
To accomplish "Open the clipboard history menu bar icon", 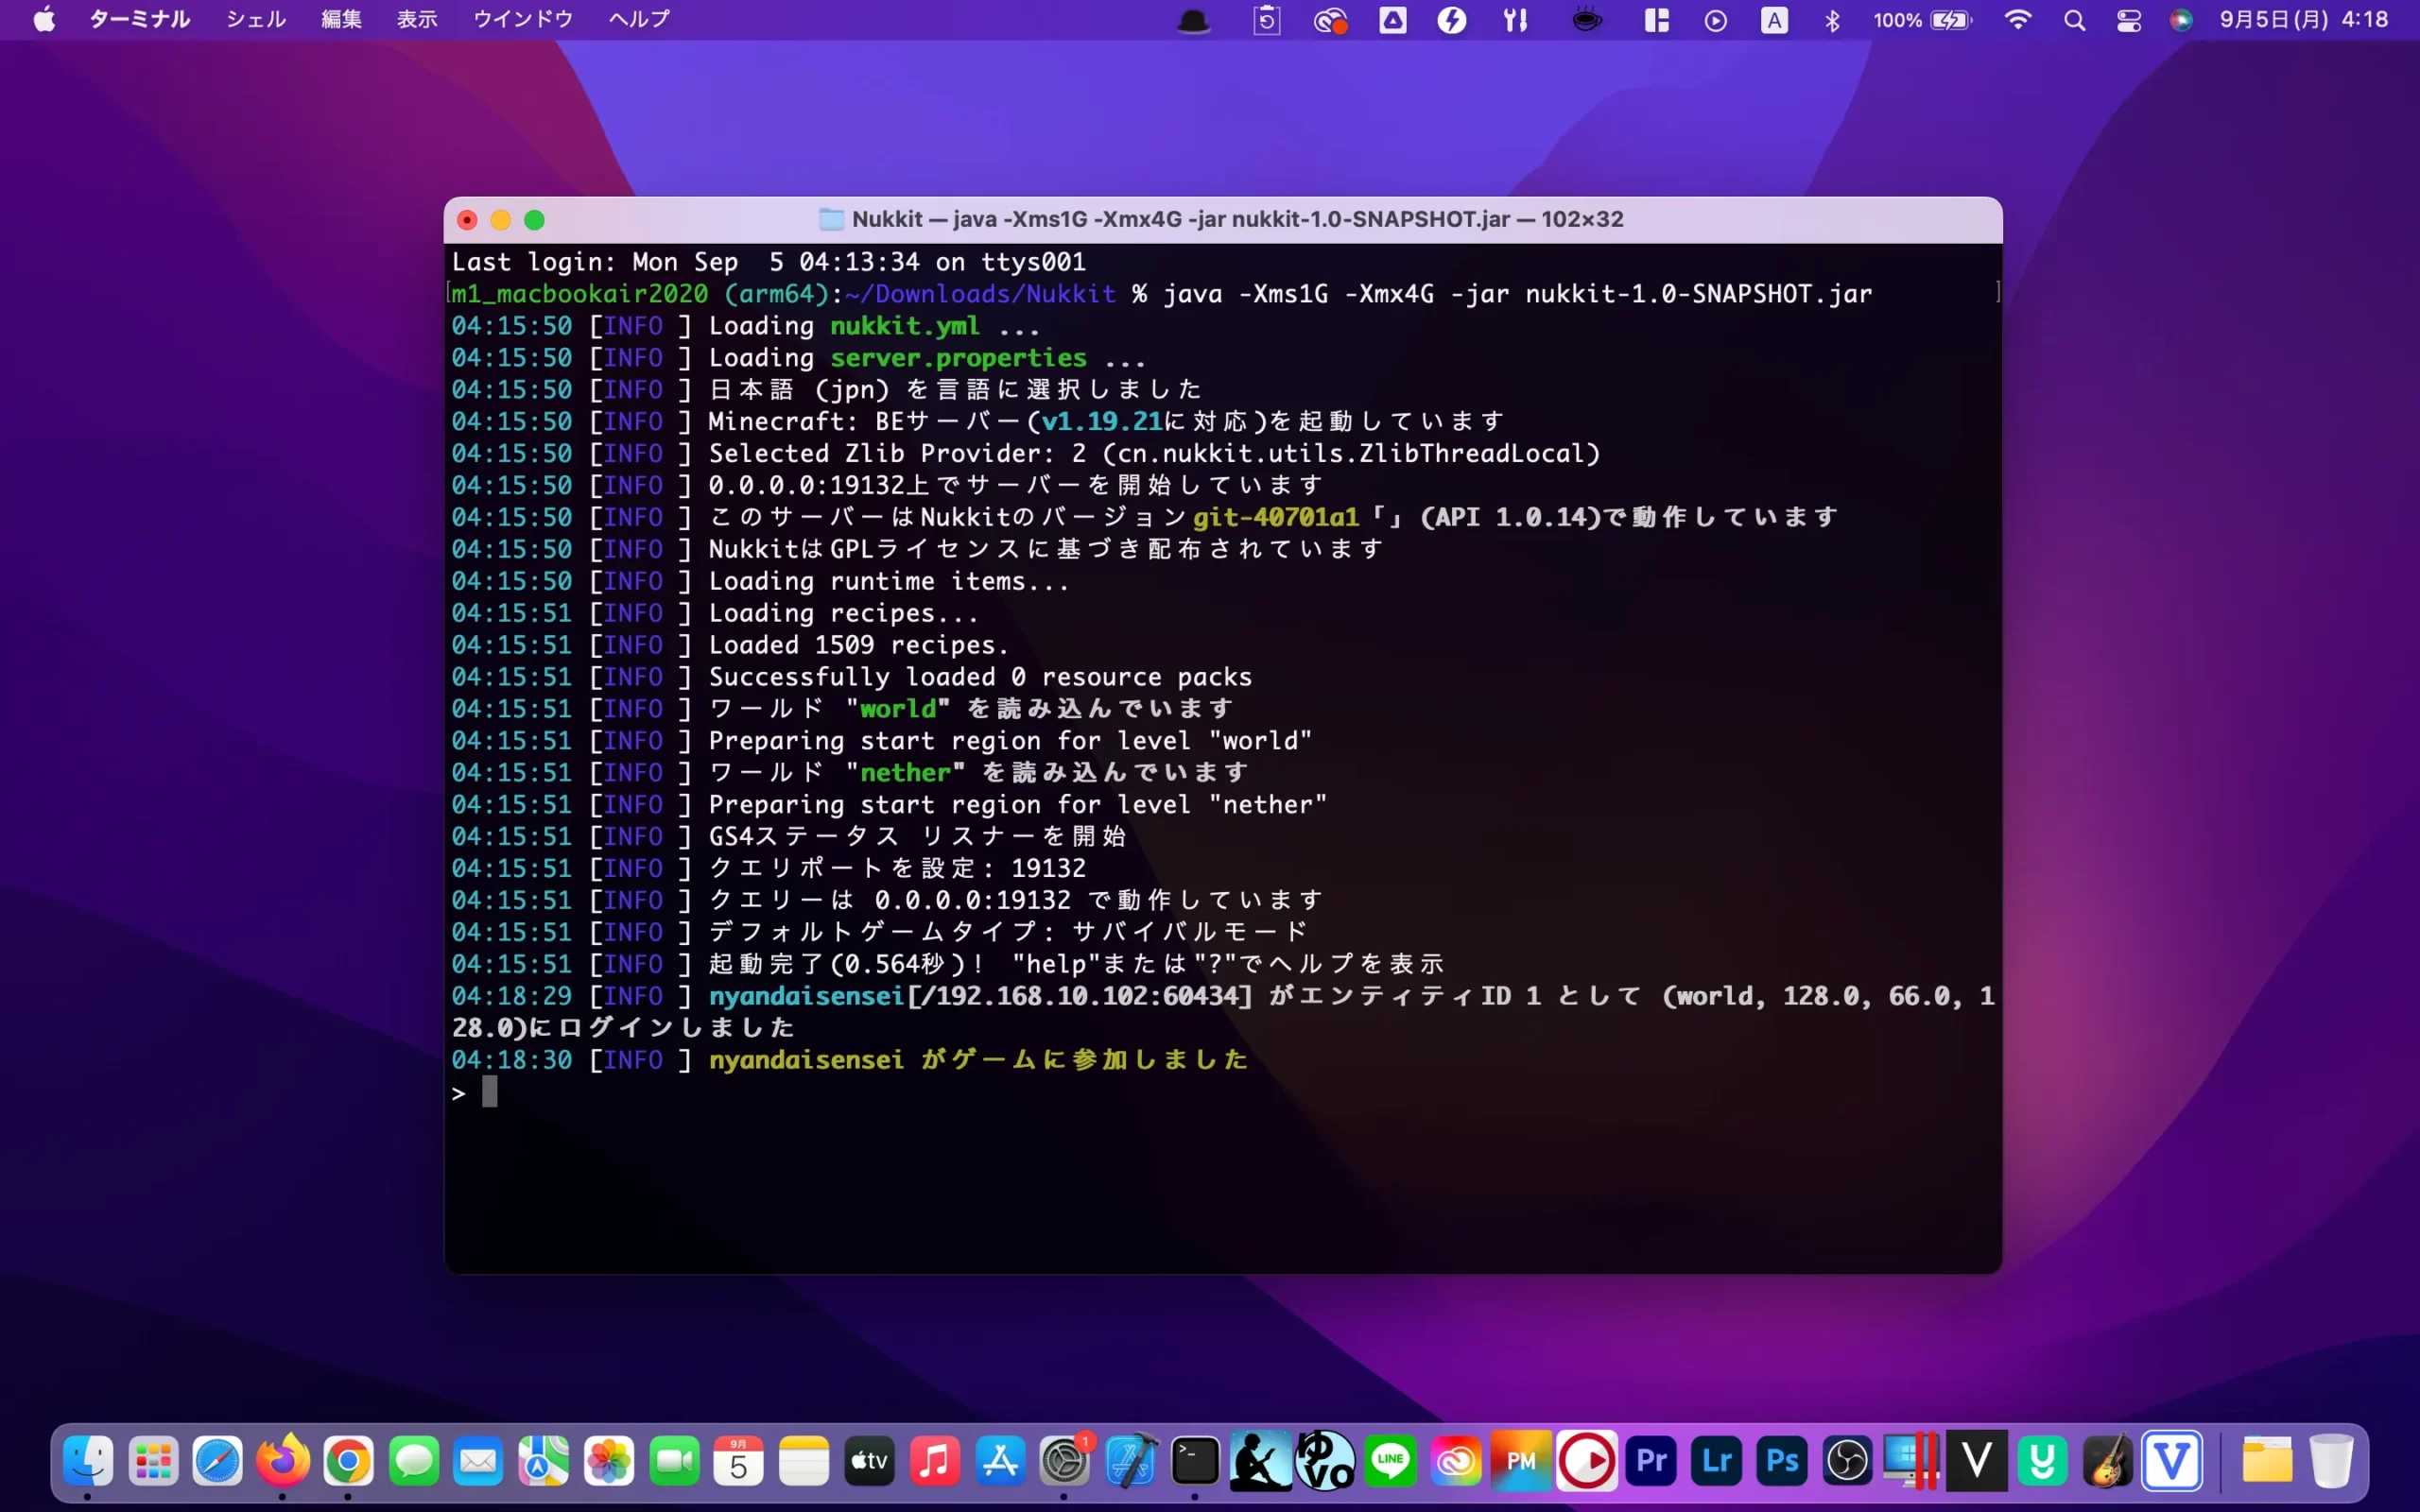I will [1267, 20].
